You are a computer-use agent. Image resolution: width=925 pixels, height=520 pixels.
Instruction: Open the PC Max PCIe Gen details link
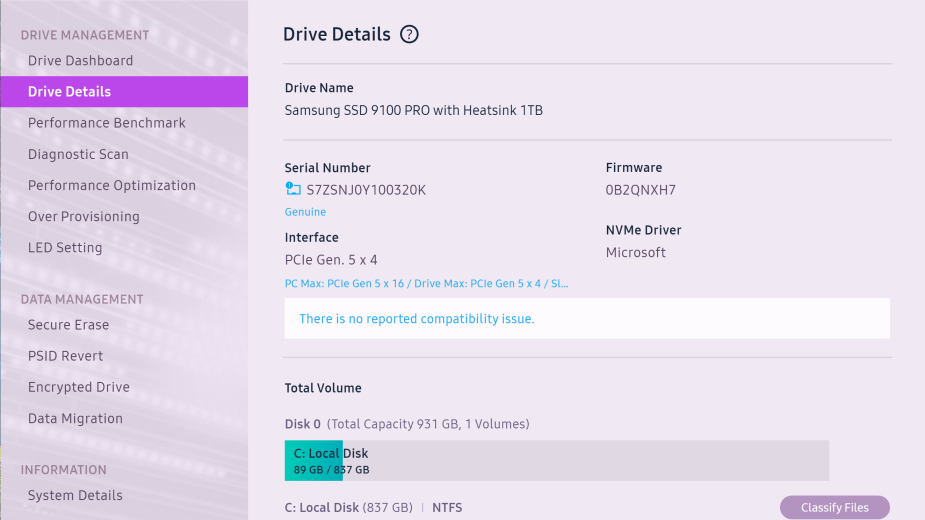pos(427,283)
